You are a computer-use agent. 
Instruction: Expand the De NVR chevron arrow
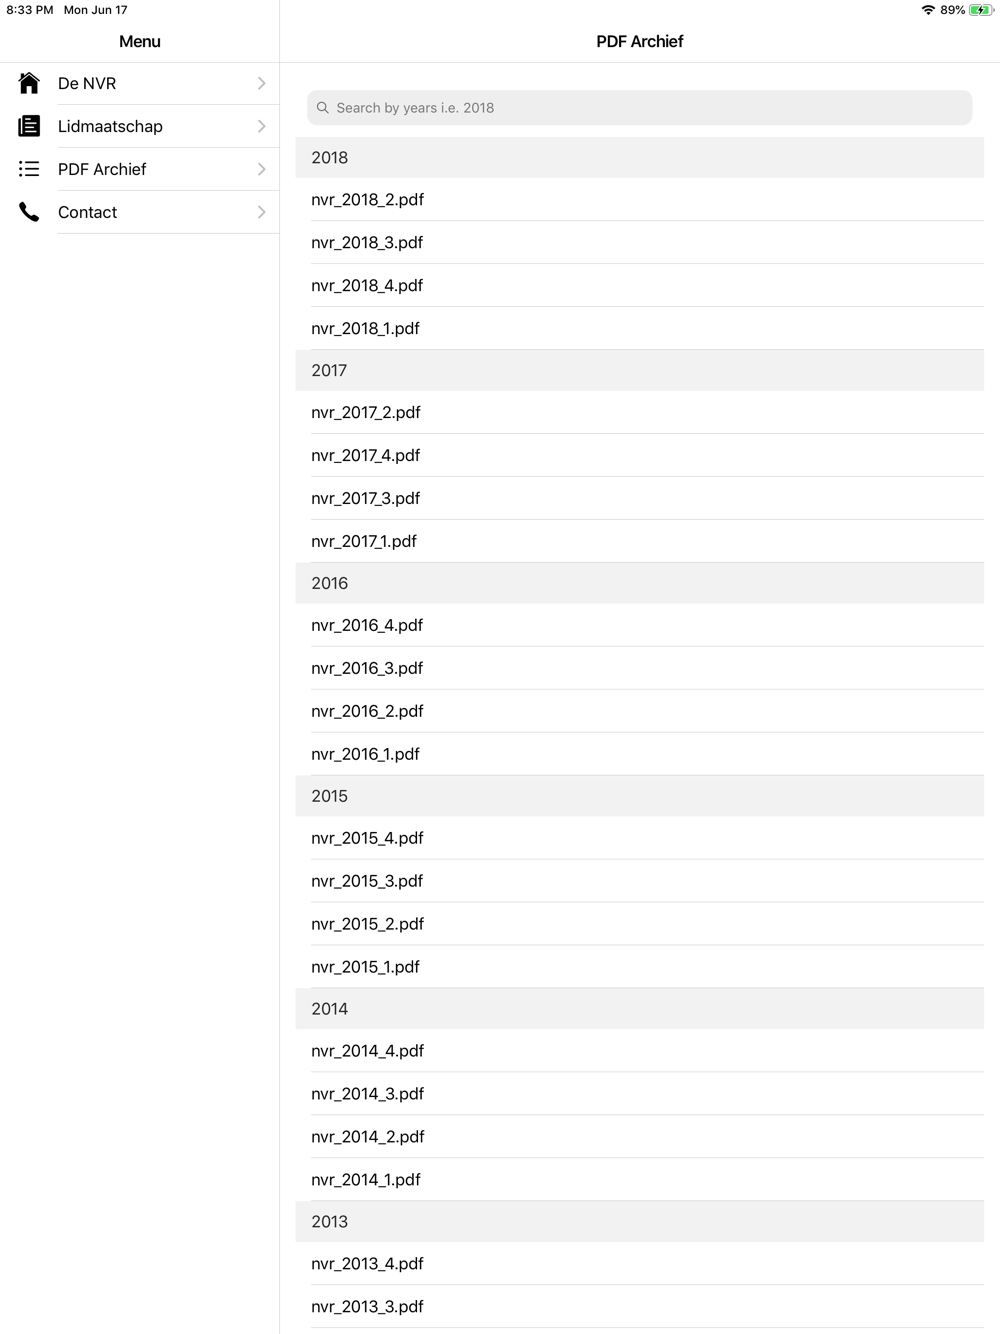[x=261, y=83]
